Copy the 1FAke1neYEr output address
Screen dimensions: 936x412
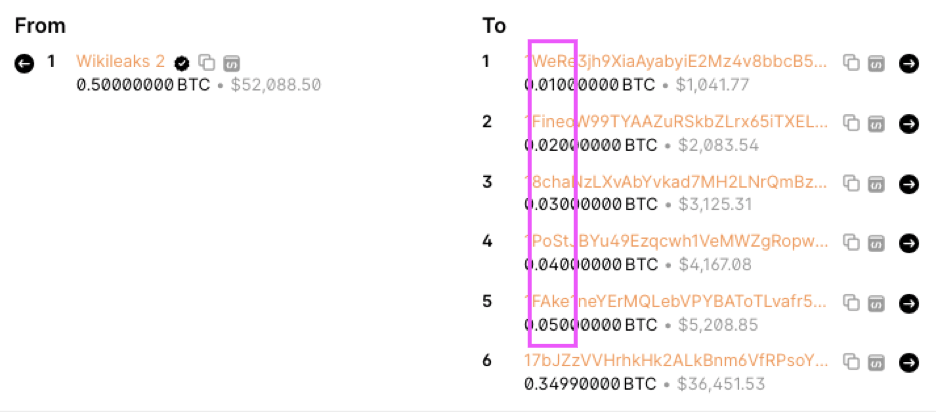pyautogui.click(x=851, y=303)
